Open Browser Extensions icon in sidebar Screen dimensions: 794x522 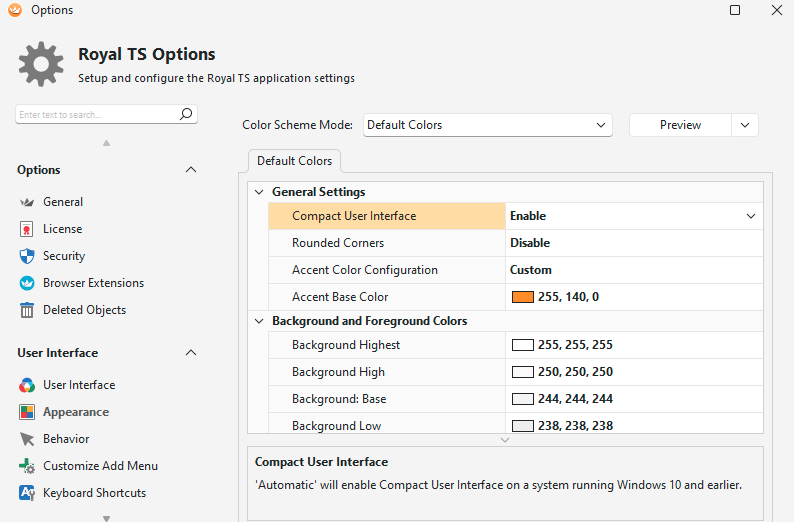click(27, 283)
